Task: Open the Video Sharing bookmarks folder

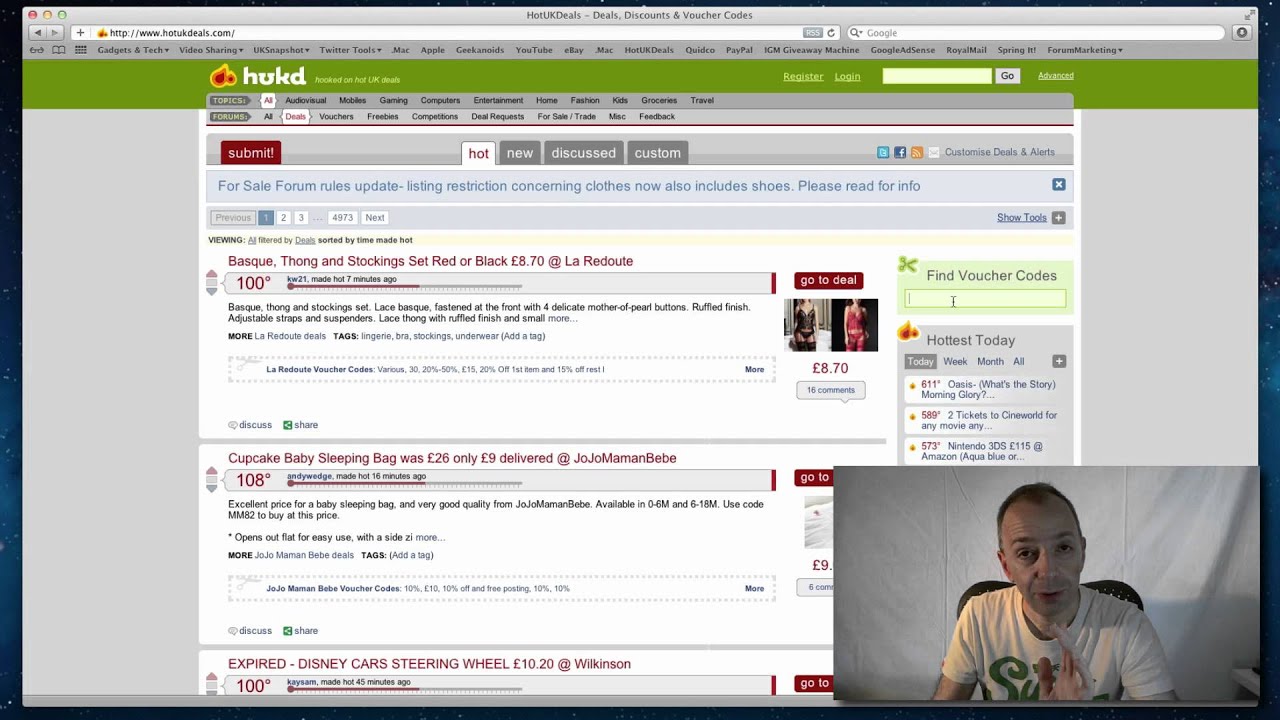Action: [x=211, y=50]
